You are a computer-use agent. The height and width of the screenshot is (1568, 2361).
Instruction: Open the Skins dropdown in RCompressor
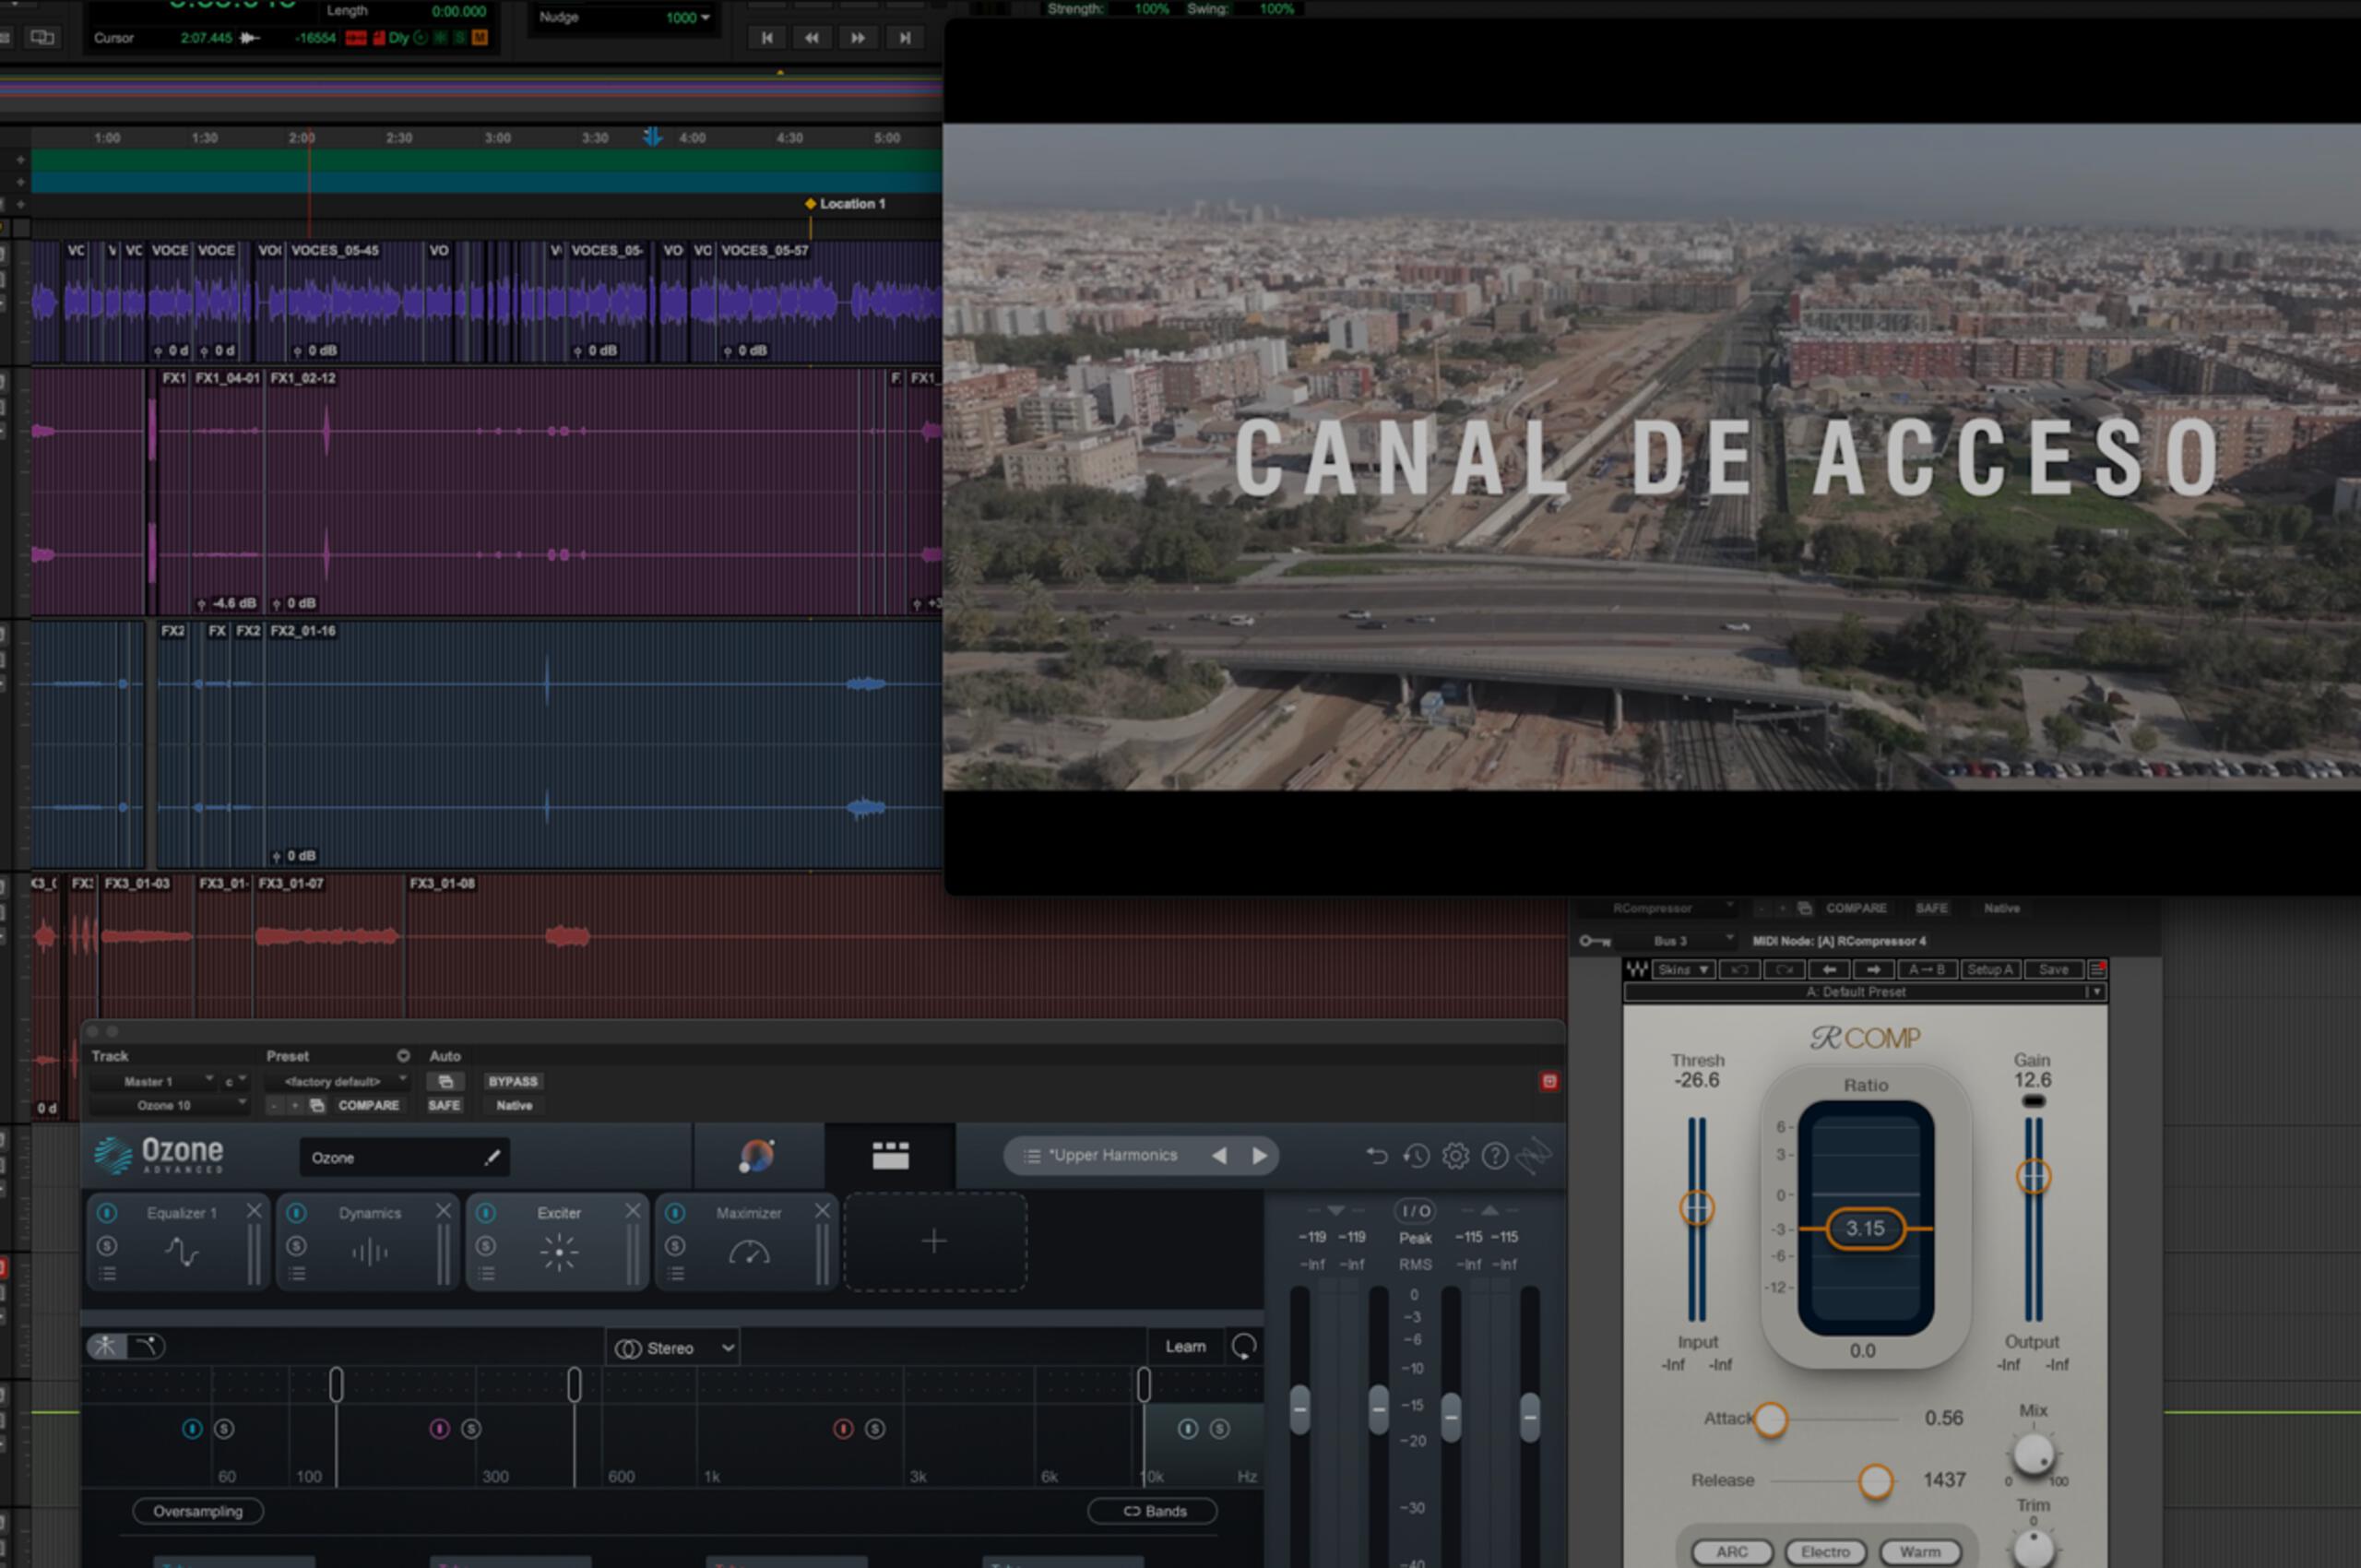(x=1683, y=969)
